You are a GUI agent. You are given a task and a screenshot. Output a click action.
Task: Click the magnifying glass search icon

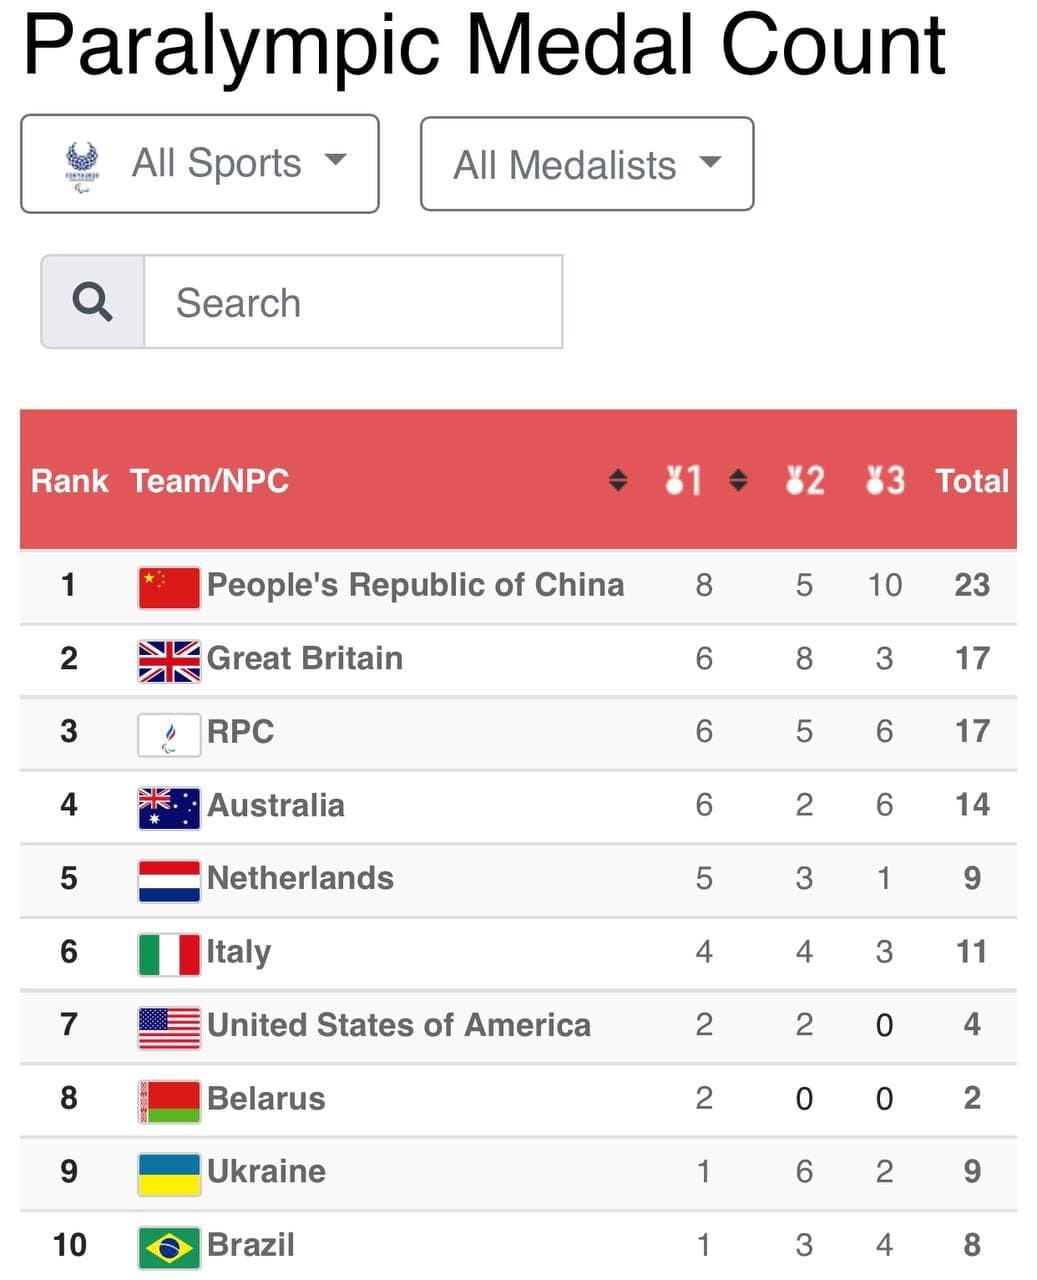pos(93,301)
